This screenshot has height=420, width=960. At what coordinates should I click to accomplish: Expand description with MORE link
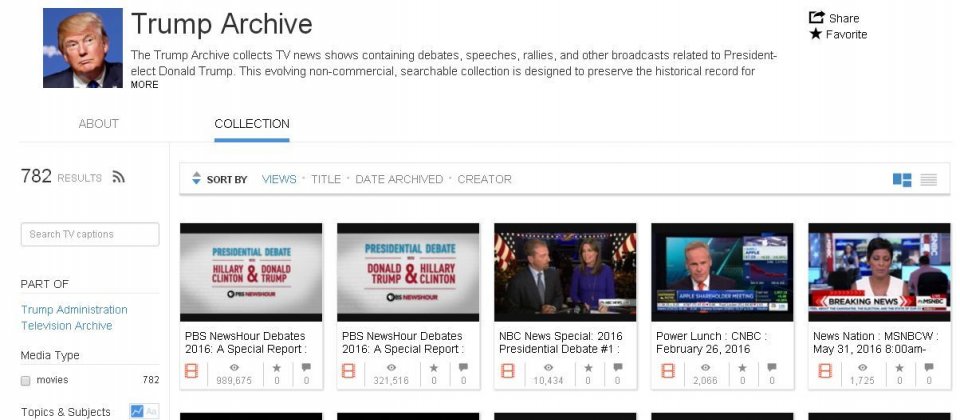pos(144,84)
